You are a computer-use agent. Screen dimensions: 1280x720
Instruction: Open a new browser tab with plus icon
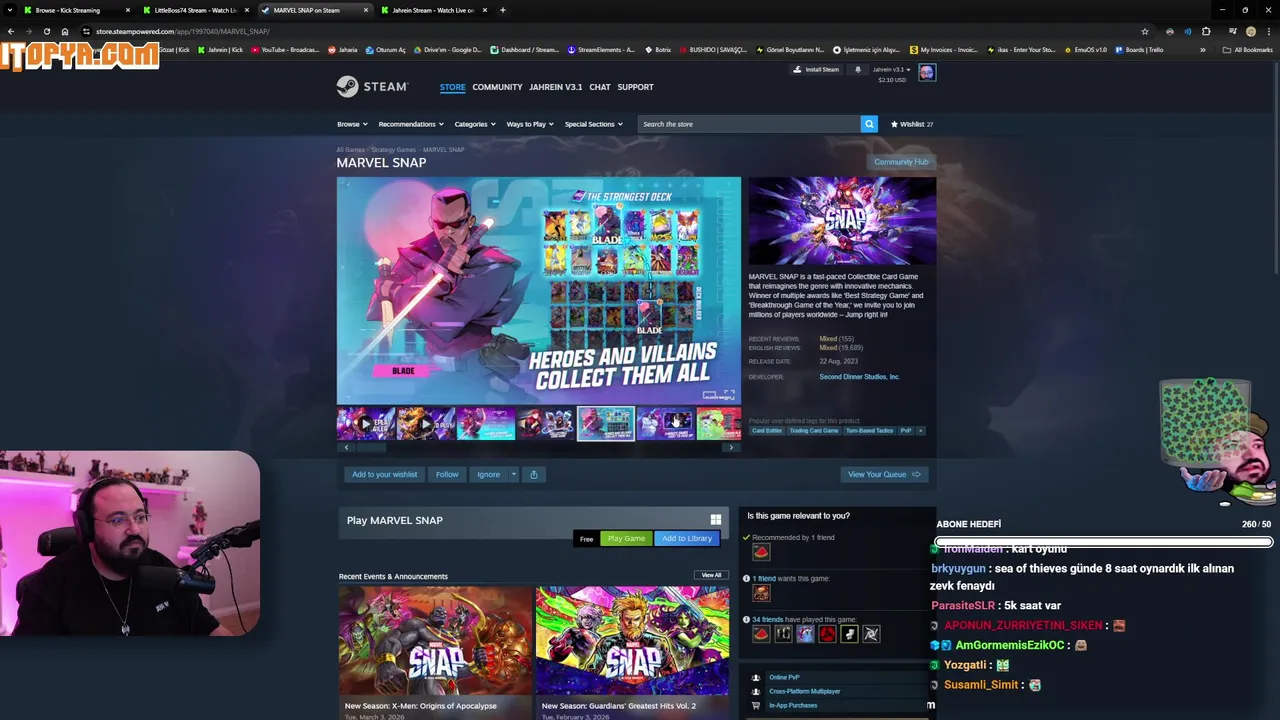[x=502, y=10]
